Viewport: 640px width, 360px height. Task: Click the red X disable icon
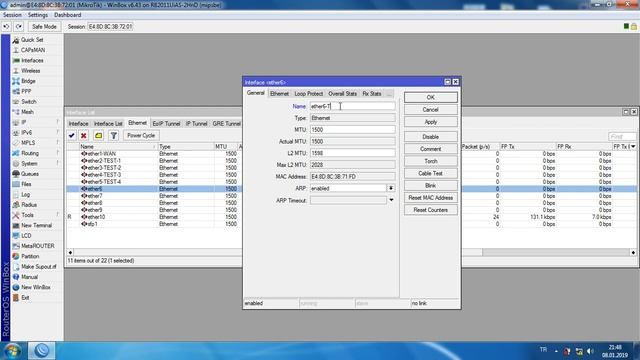point(84,136)
